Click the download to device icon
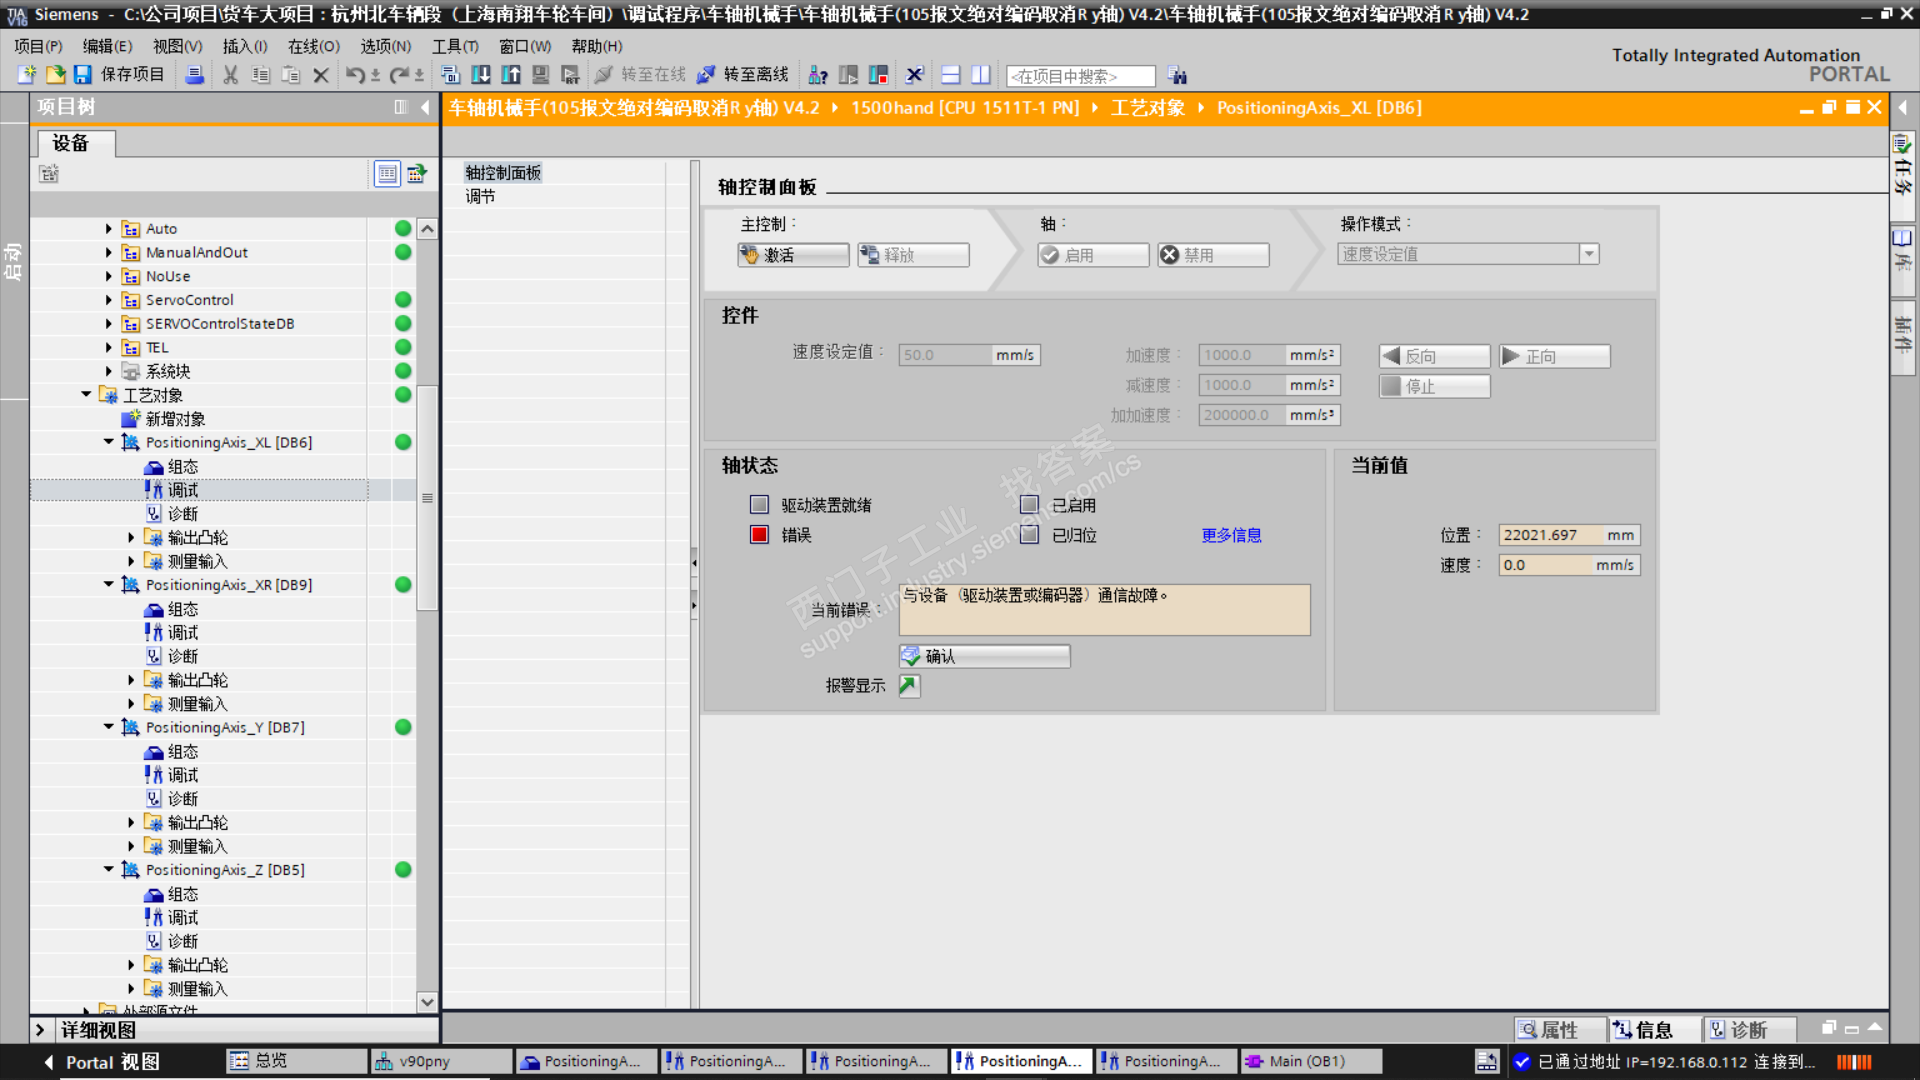Viewport: 1920px width, 1080px height. 481,75
